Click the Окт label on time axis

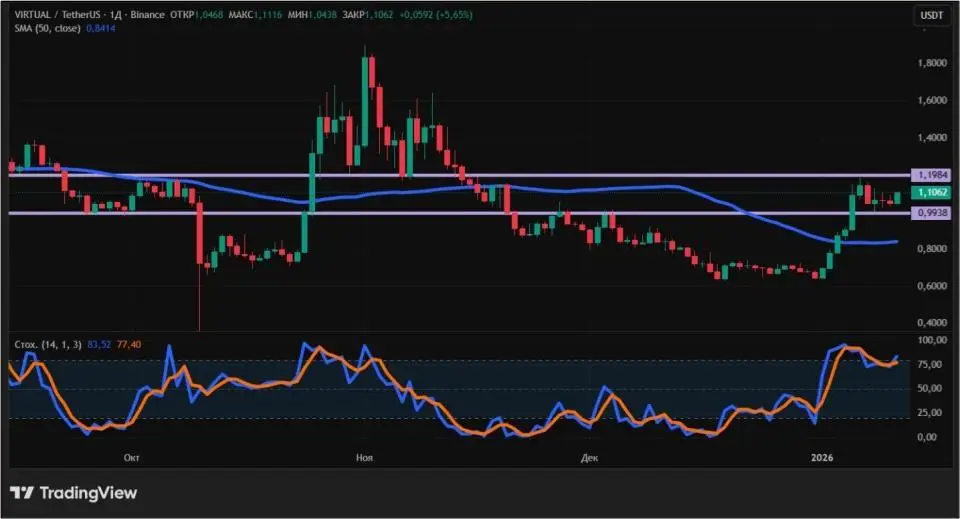(131, 457)
